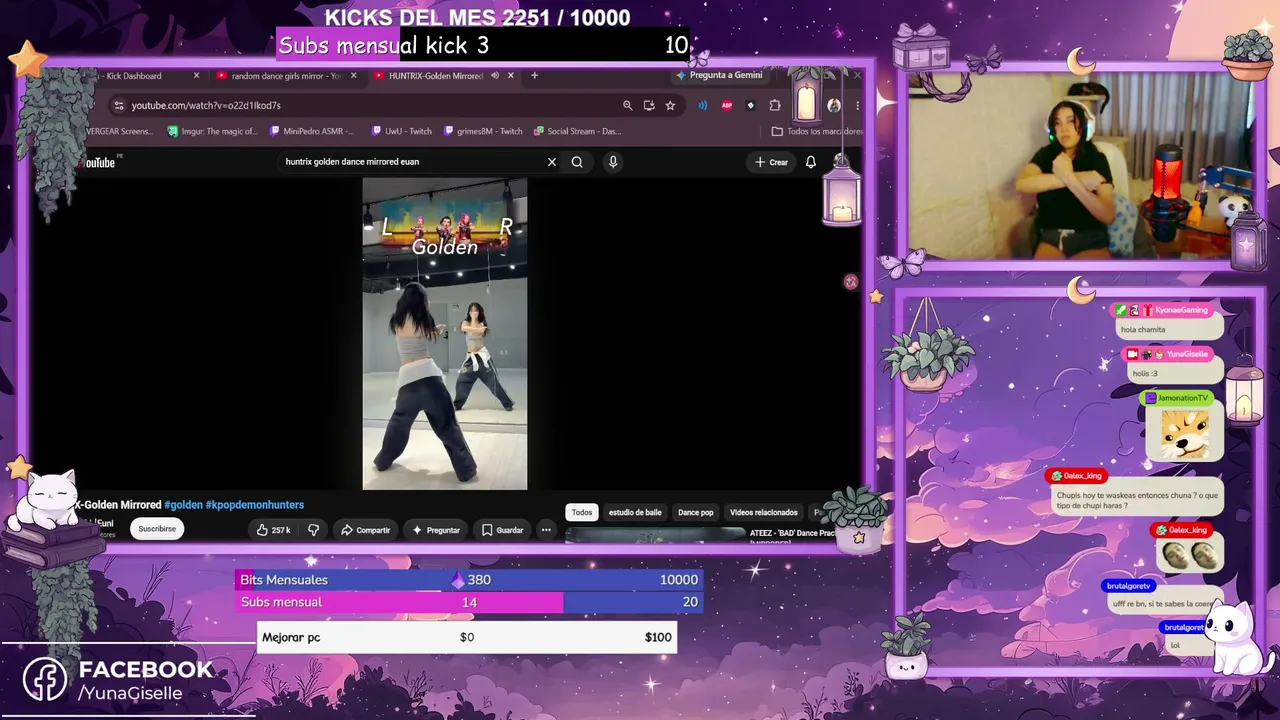Click the Golden dance video player
This screenshot has width=1280, height=720.
445,334
